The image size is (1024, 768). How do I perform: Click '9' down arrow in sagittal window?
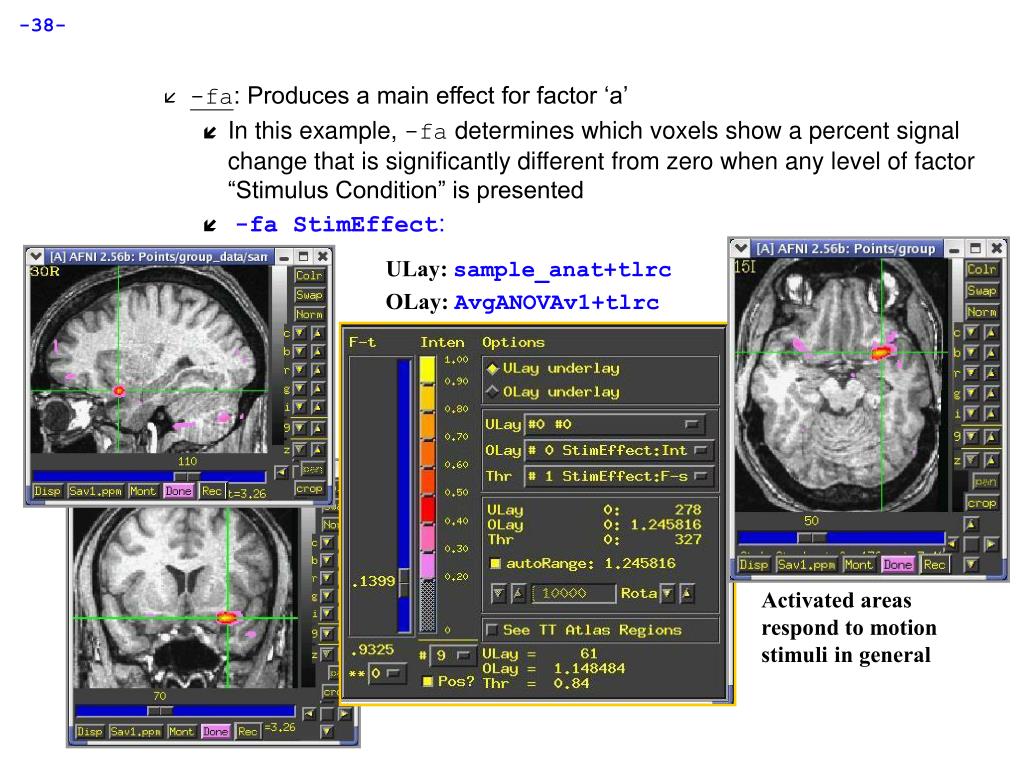tap(300, 428)
